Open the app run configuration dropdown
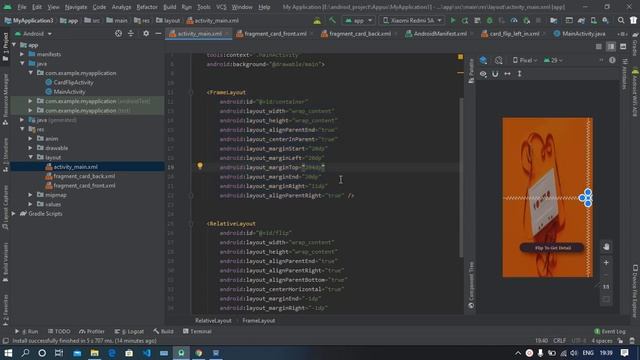 pos(358,20)
